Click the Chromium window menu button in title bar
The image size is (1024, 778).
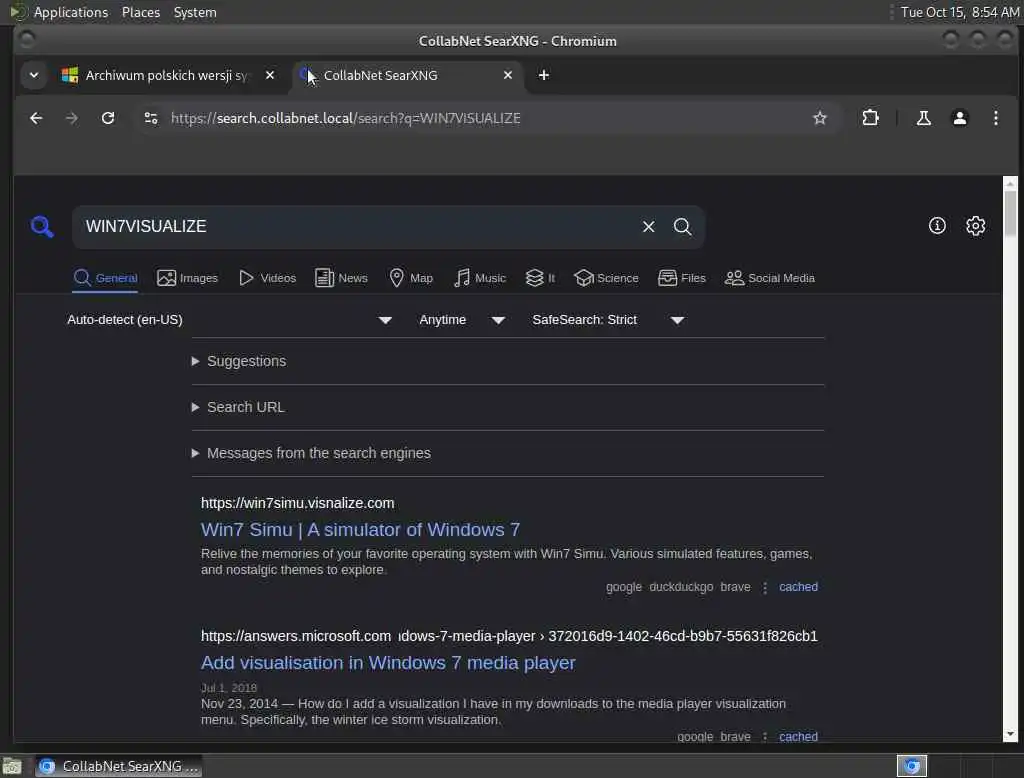pyautogui.click(x=27, y=41)
